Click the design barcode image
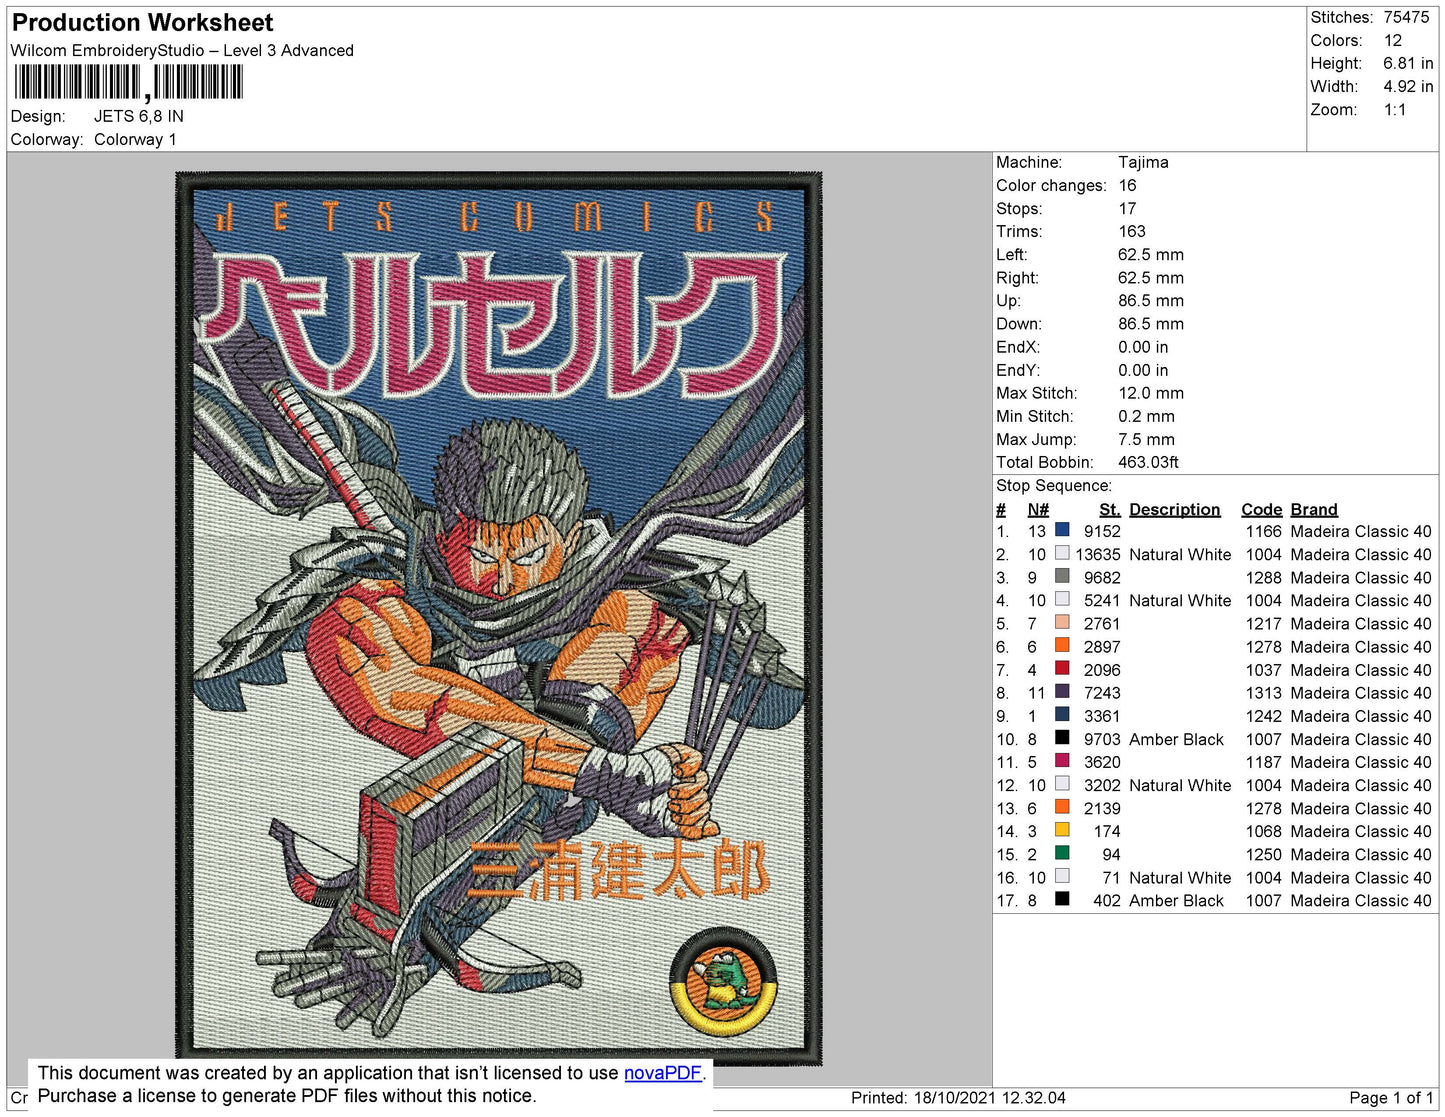The image size is (1445, 1117). [x=128, y=82]
